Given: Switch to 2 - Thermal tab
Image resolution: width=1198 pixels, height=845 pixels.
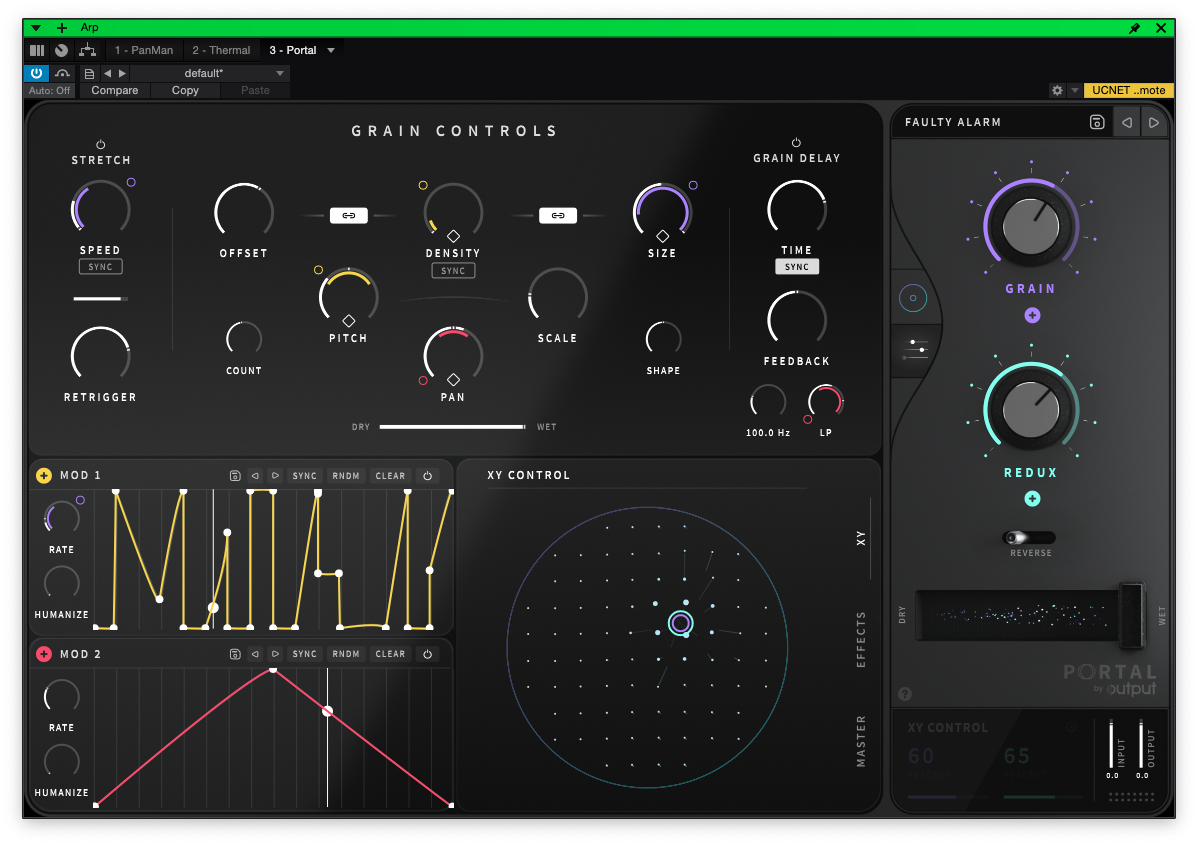Looking at the screenshot, I should pyautogui.click(x=221, y=50).
